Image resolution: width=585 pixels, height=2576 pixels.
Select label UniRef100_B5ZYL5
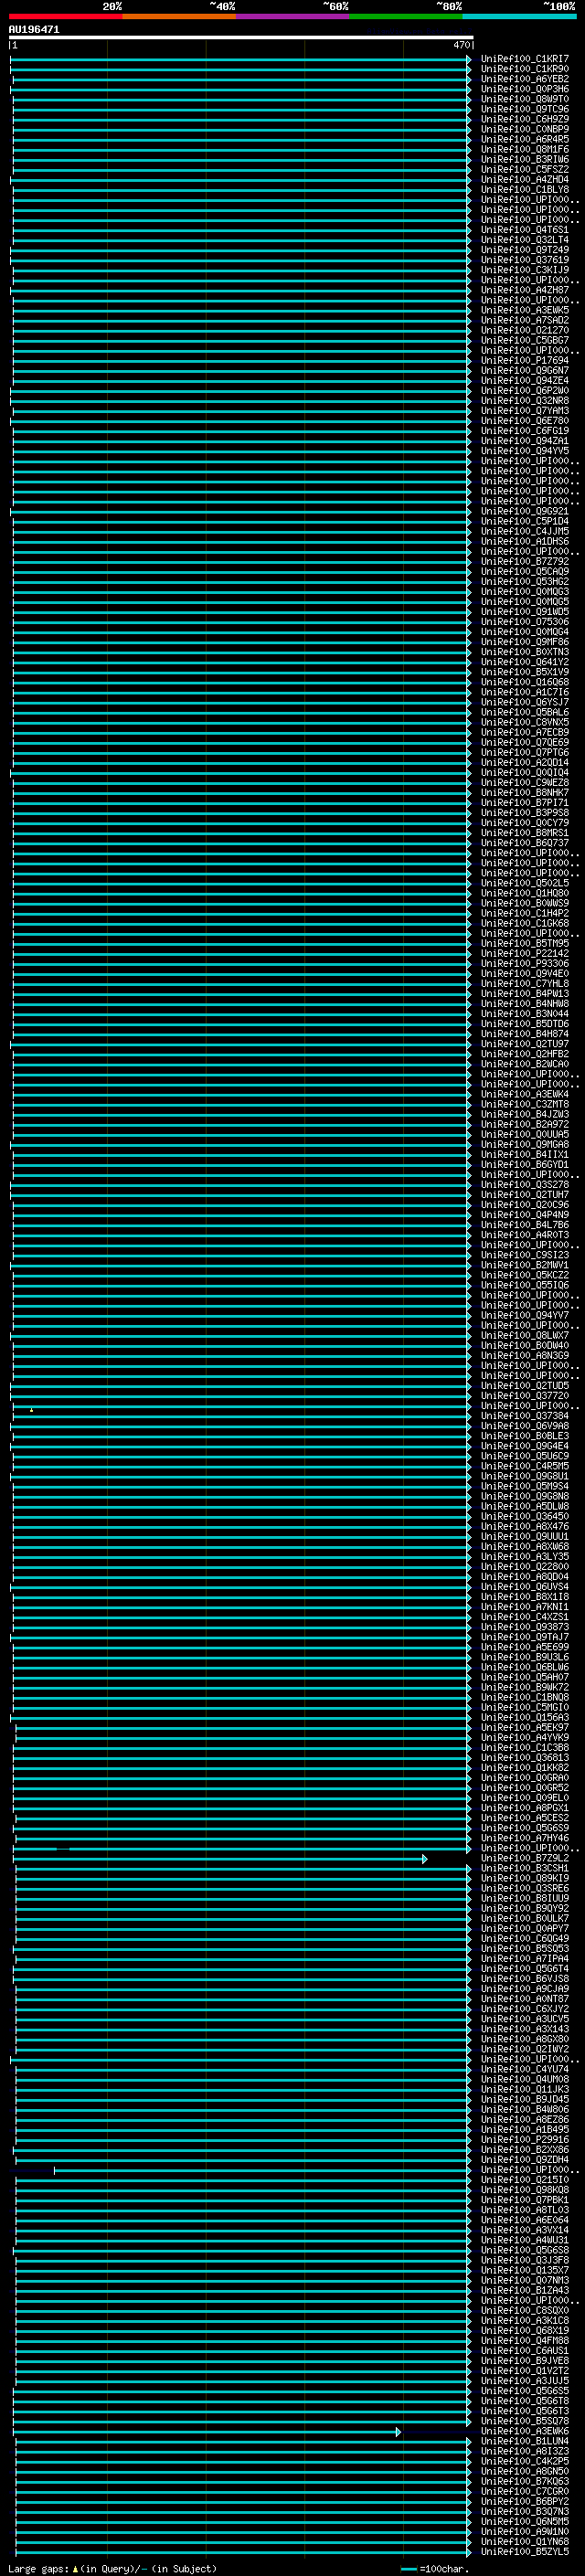point(524,2552)
